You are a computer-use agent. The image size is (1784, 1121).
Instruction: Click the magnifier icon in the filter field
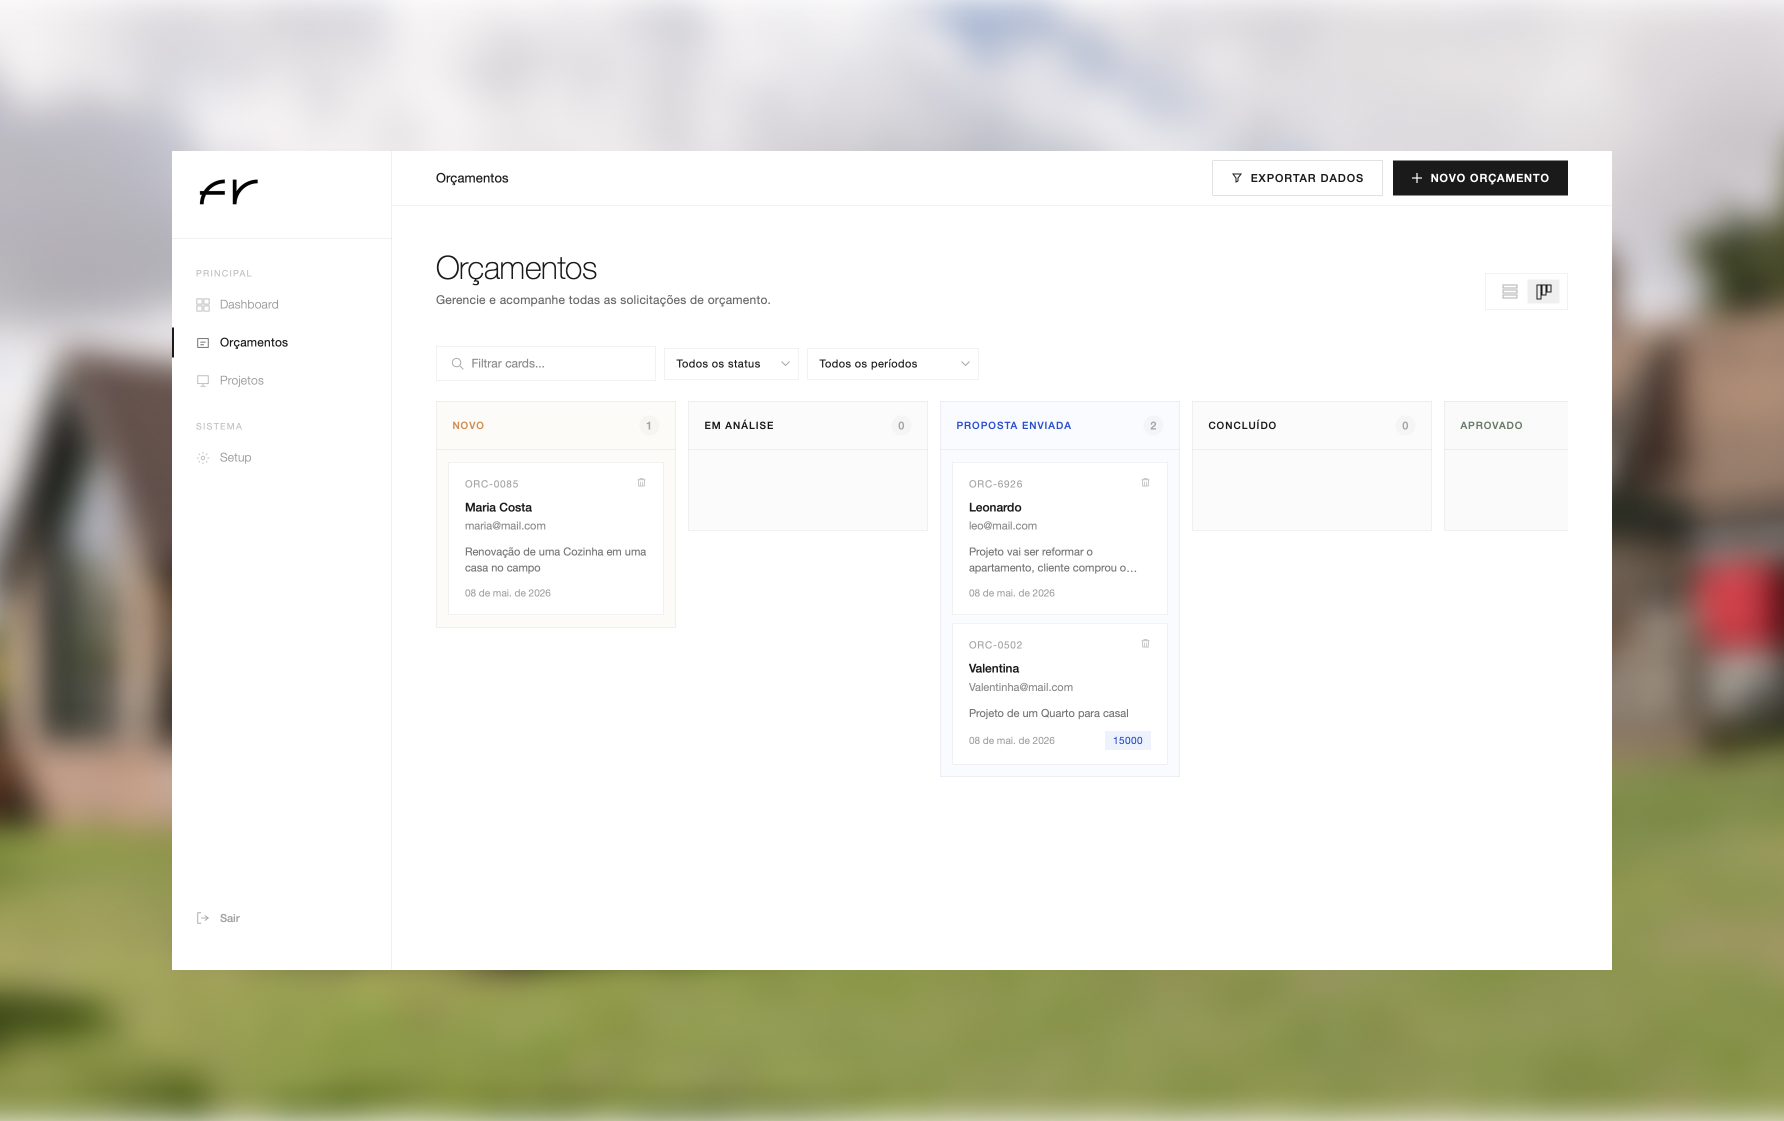[457, 364]
